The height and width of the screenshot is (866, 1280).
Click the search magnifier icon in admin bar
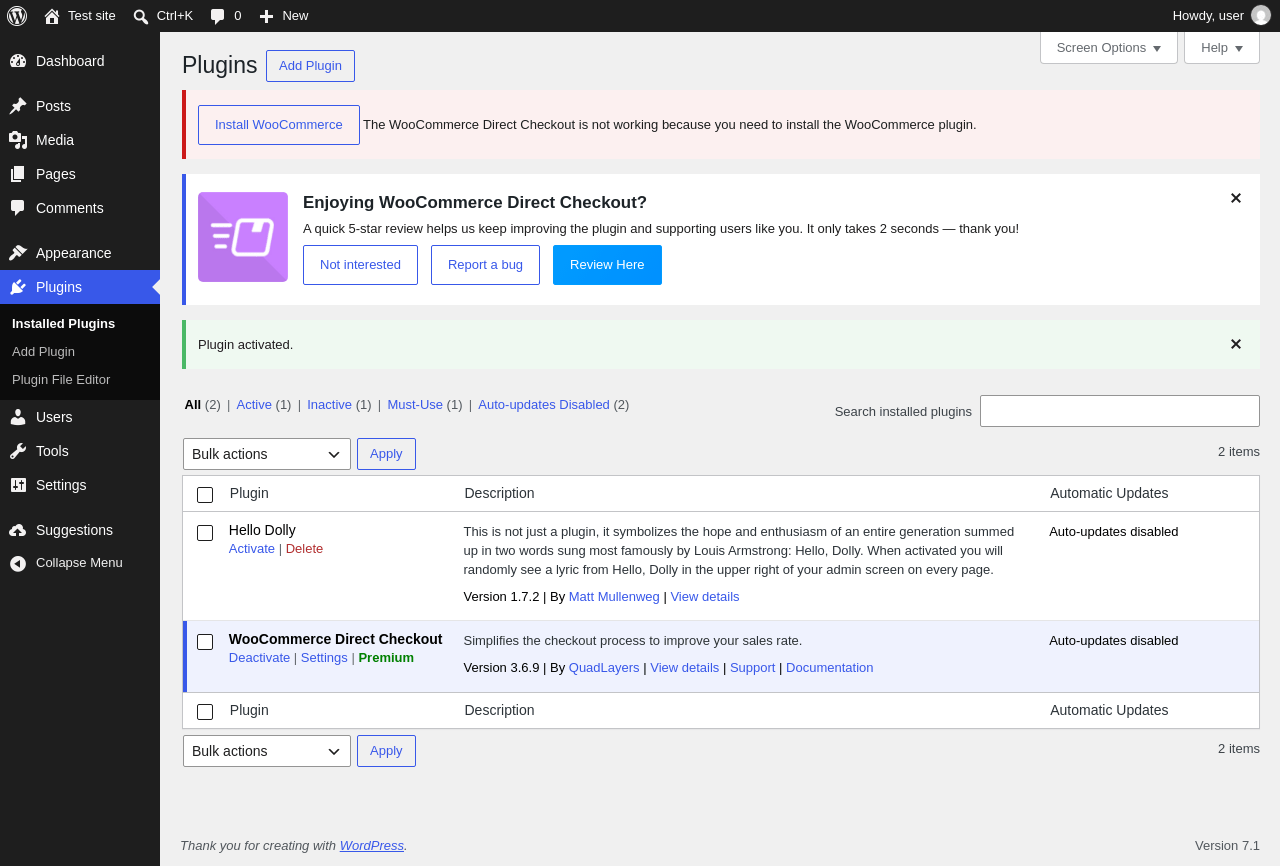coord(141,16)
